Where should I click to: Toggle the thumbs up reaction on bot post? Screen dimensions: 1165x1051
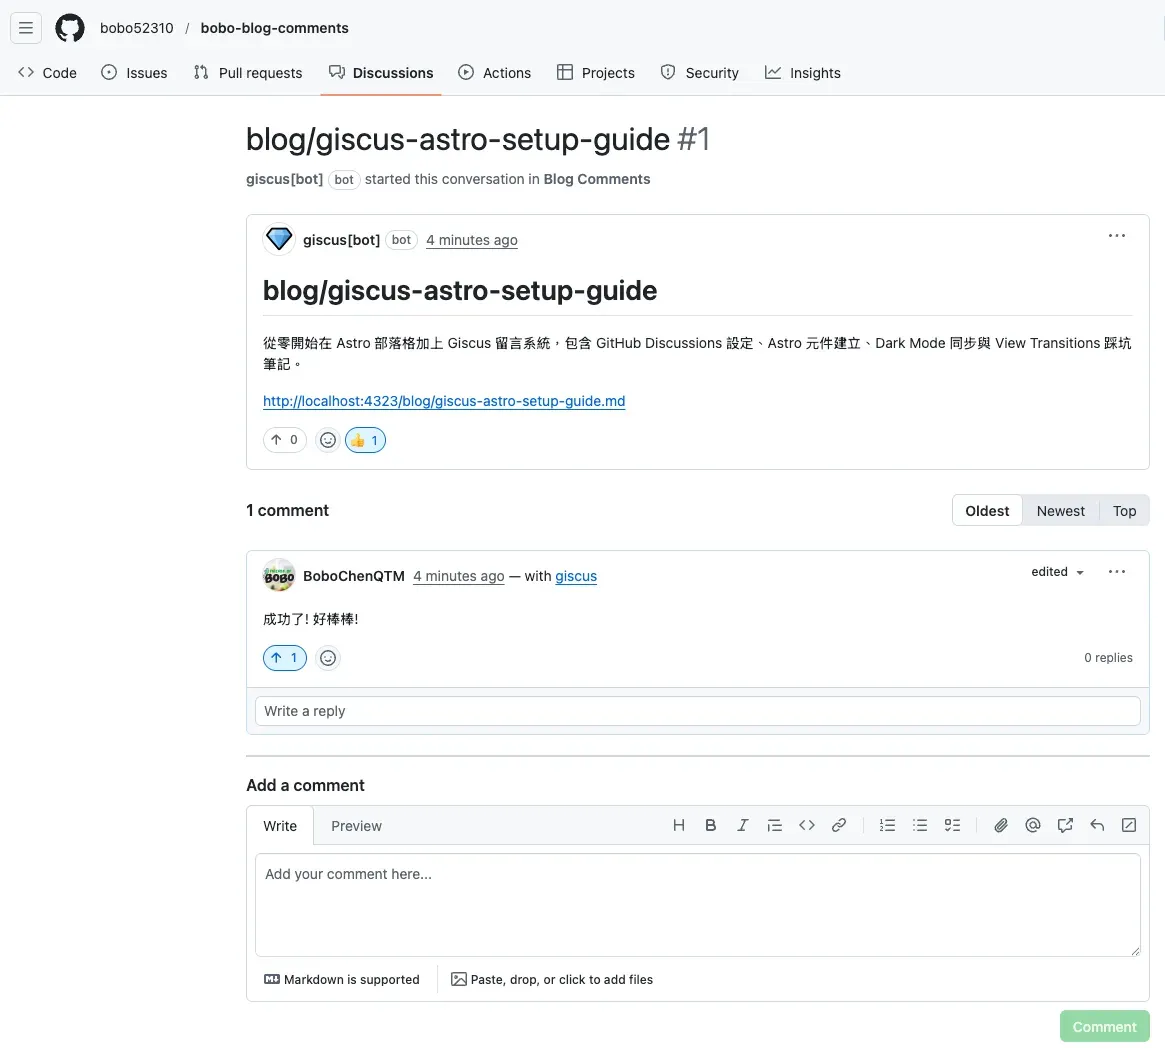(366, 440)
